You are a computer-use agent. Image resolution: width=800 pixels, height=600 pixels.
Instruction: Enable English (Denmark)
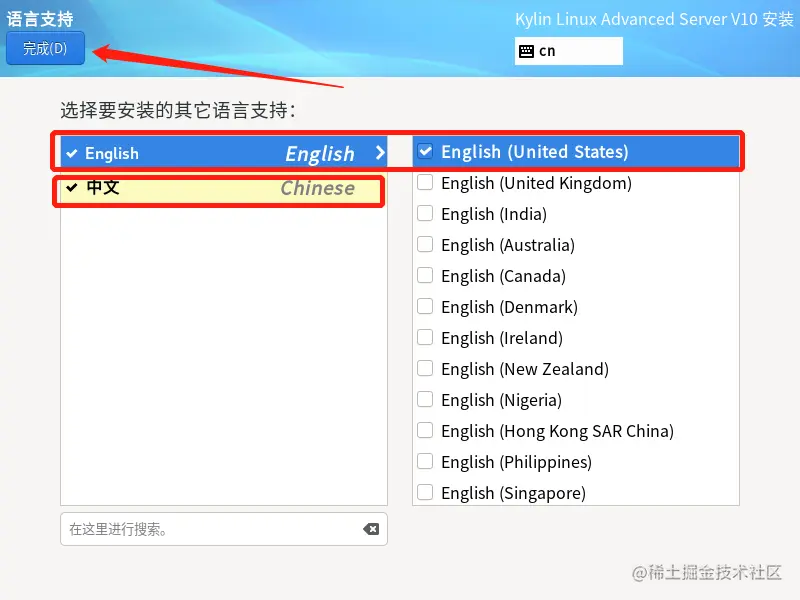[x=425, y=307]
